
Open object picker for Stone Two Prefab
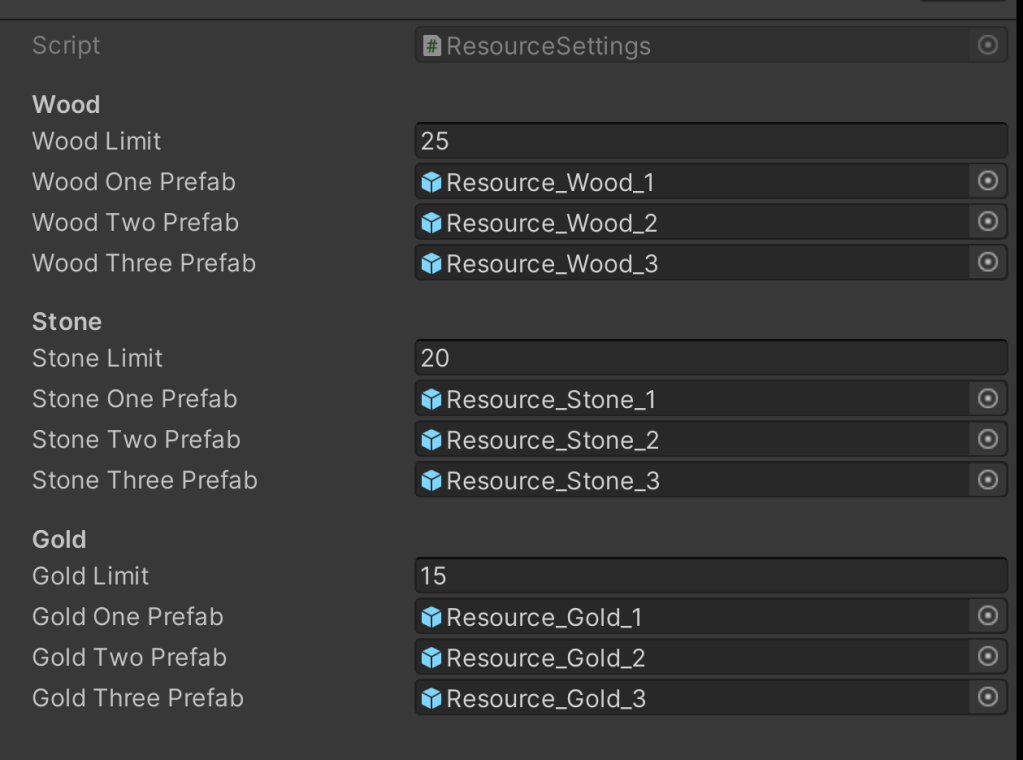987,440
